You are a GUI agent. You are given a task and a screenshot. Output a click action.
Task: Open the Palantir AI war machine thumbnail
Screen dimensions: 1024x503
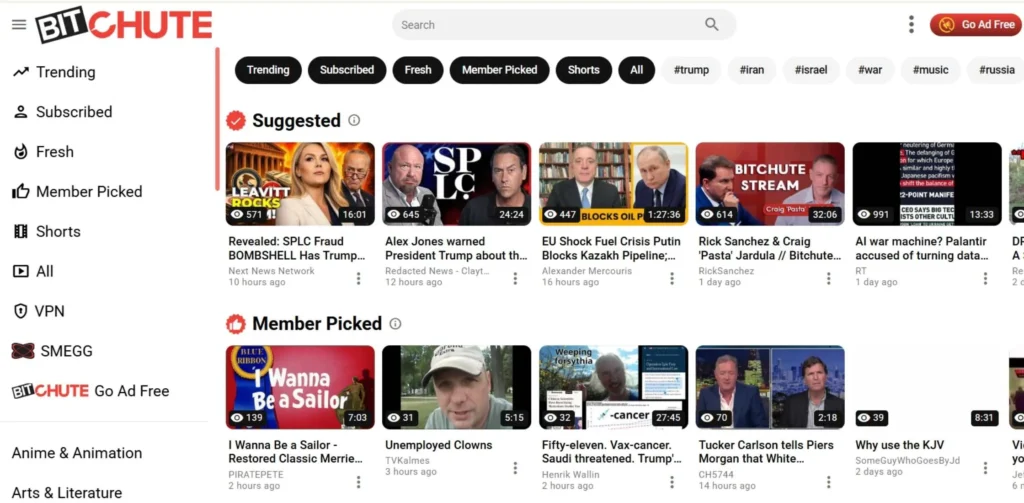pos(927,184)
